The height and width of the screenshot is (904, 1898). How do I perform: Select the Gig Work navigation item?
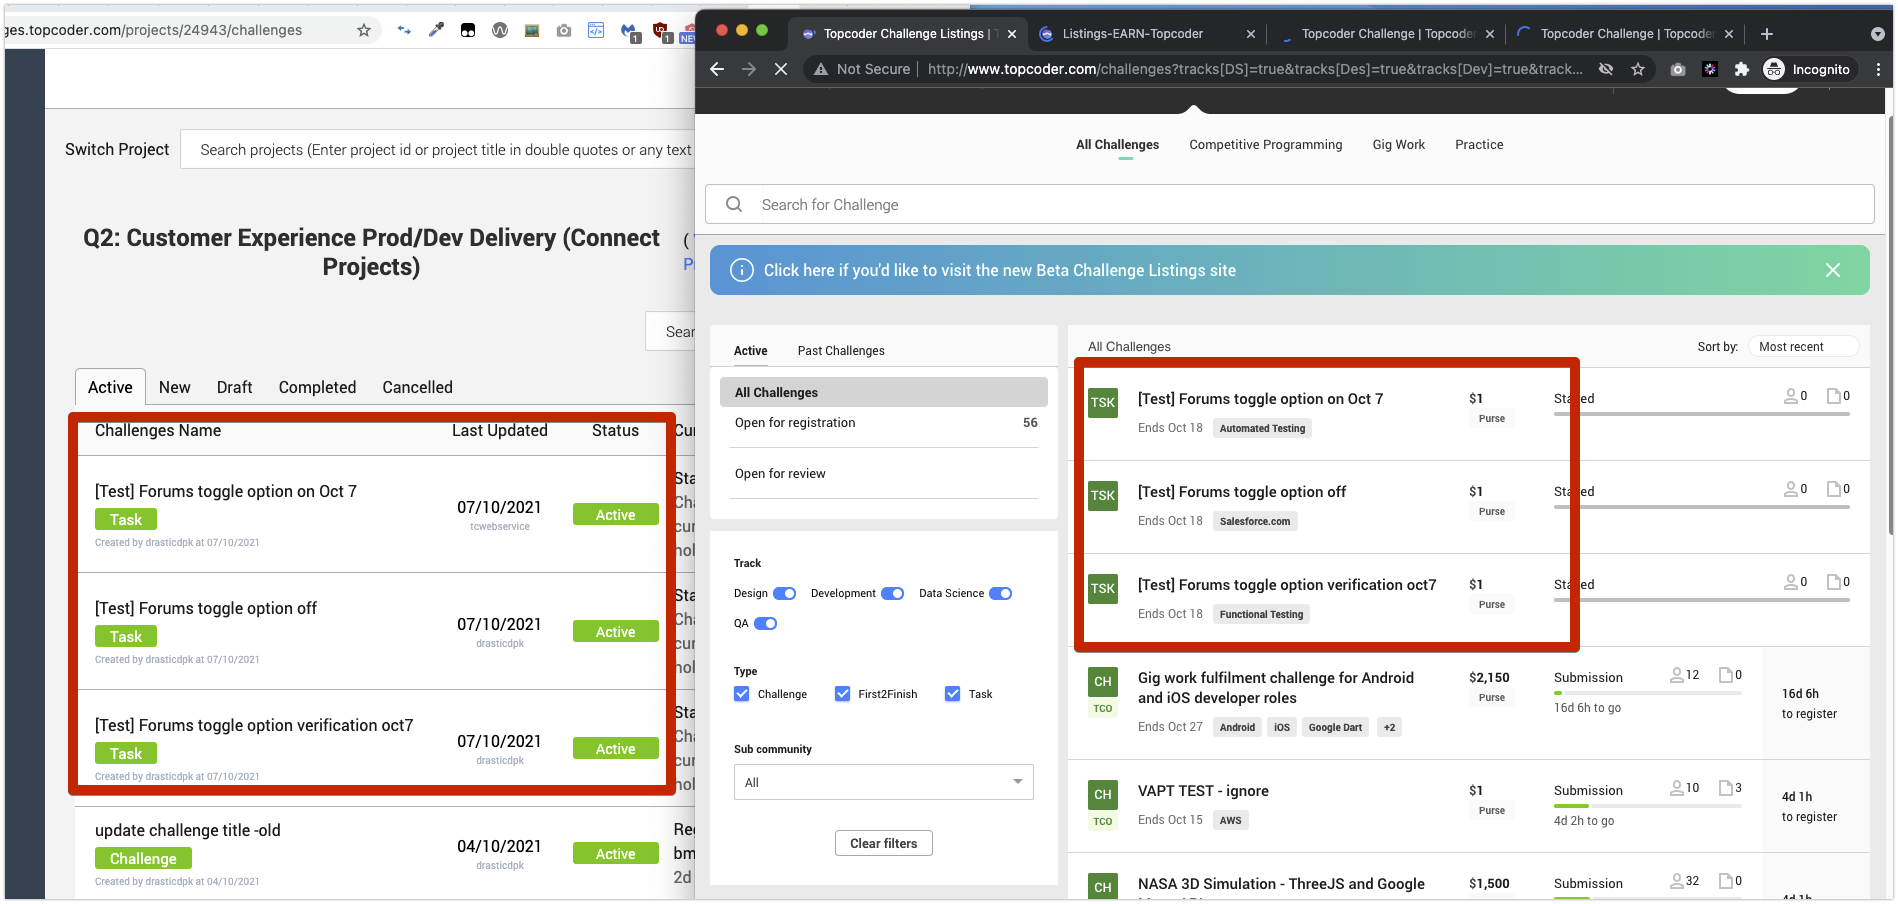(x=1398, y=144)
